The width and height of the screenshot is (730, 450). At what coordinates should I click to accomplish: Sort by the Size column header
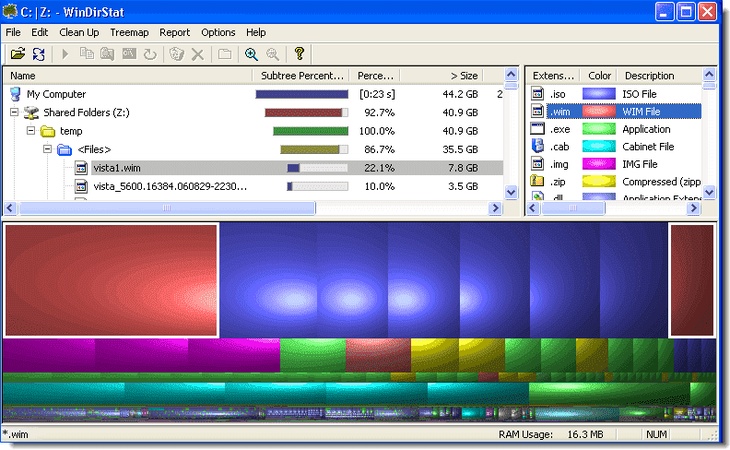pos(441,75)
